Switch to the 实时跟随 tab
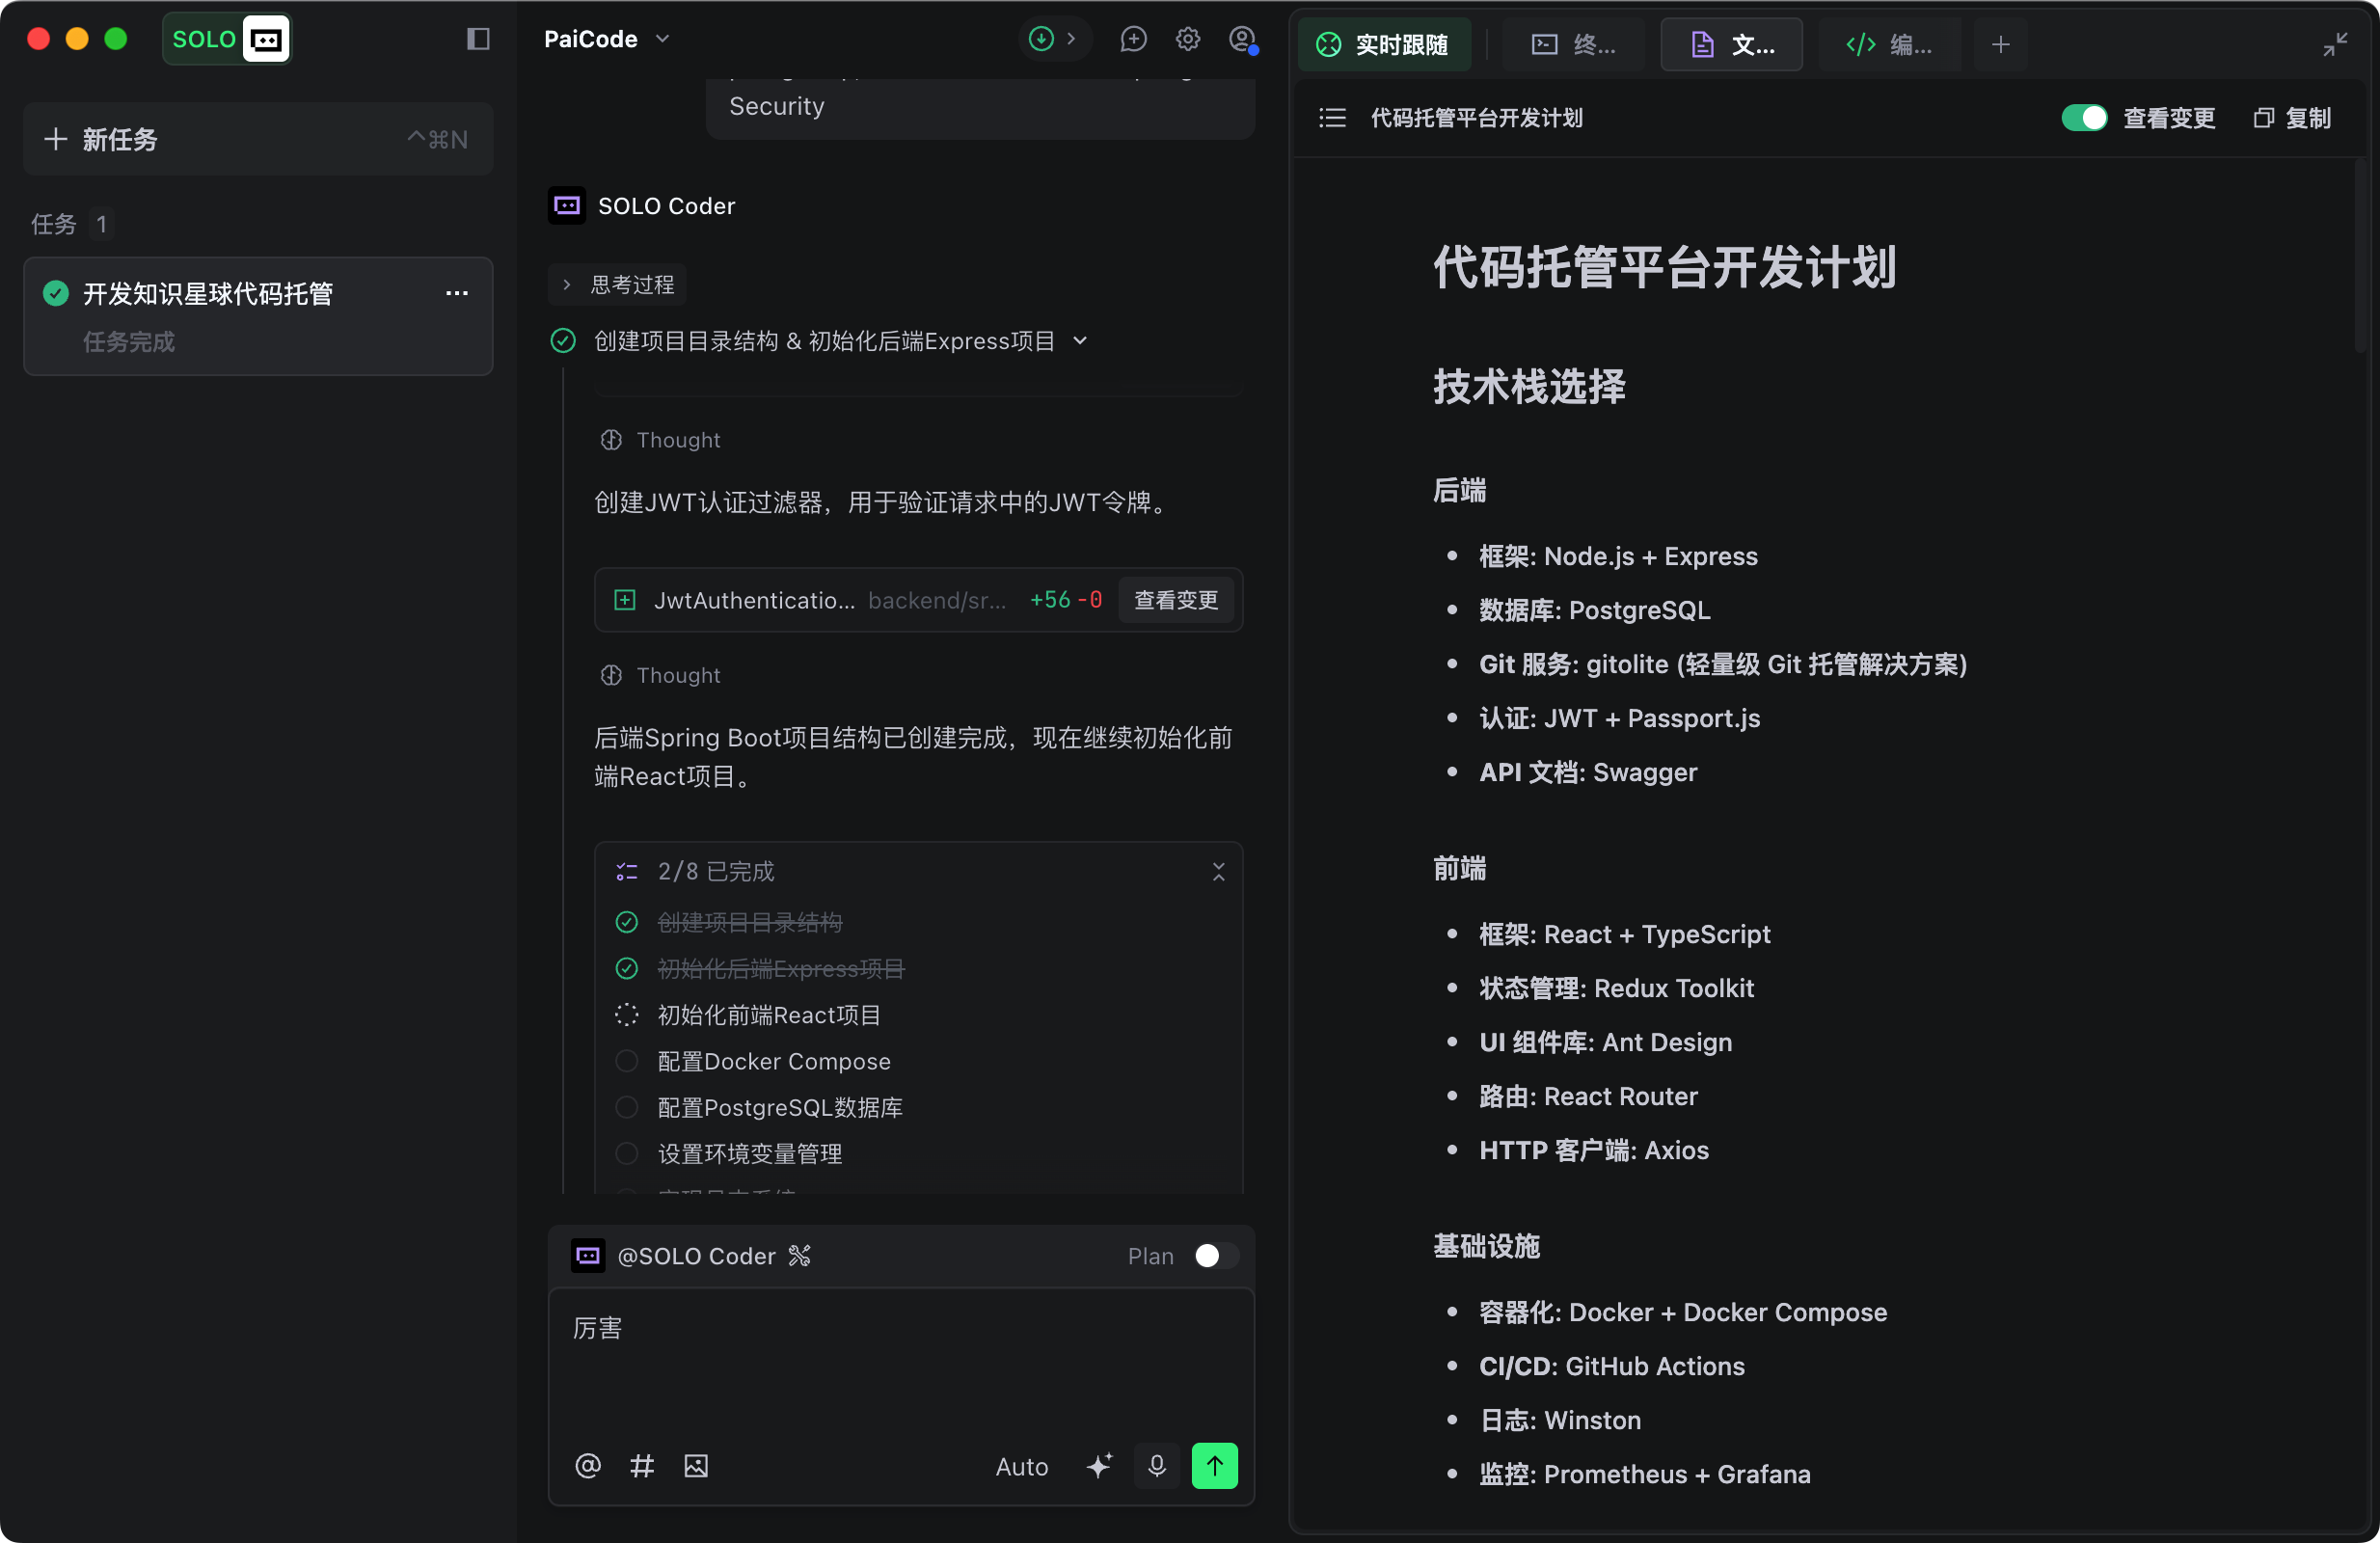2380x1543 pixels. pyautogui.click(x=1385, y=45)
